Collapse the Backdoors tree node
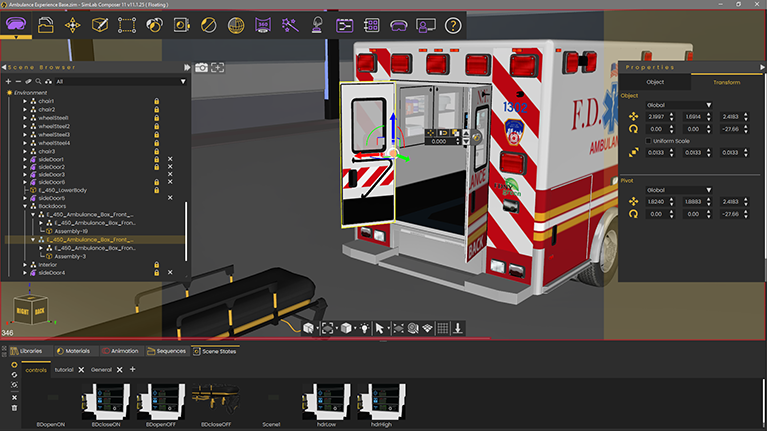 [25, 206]
